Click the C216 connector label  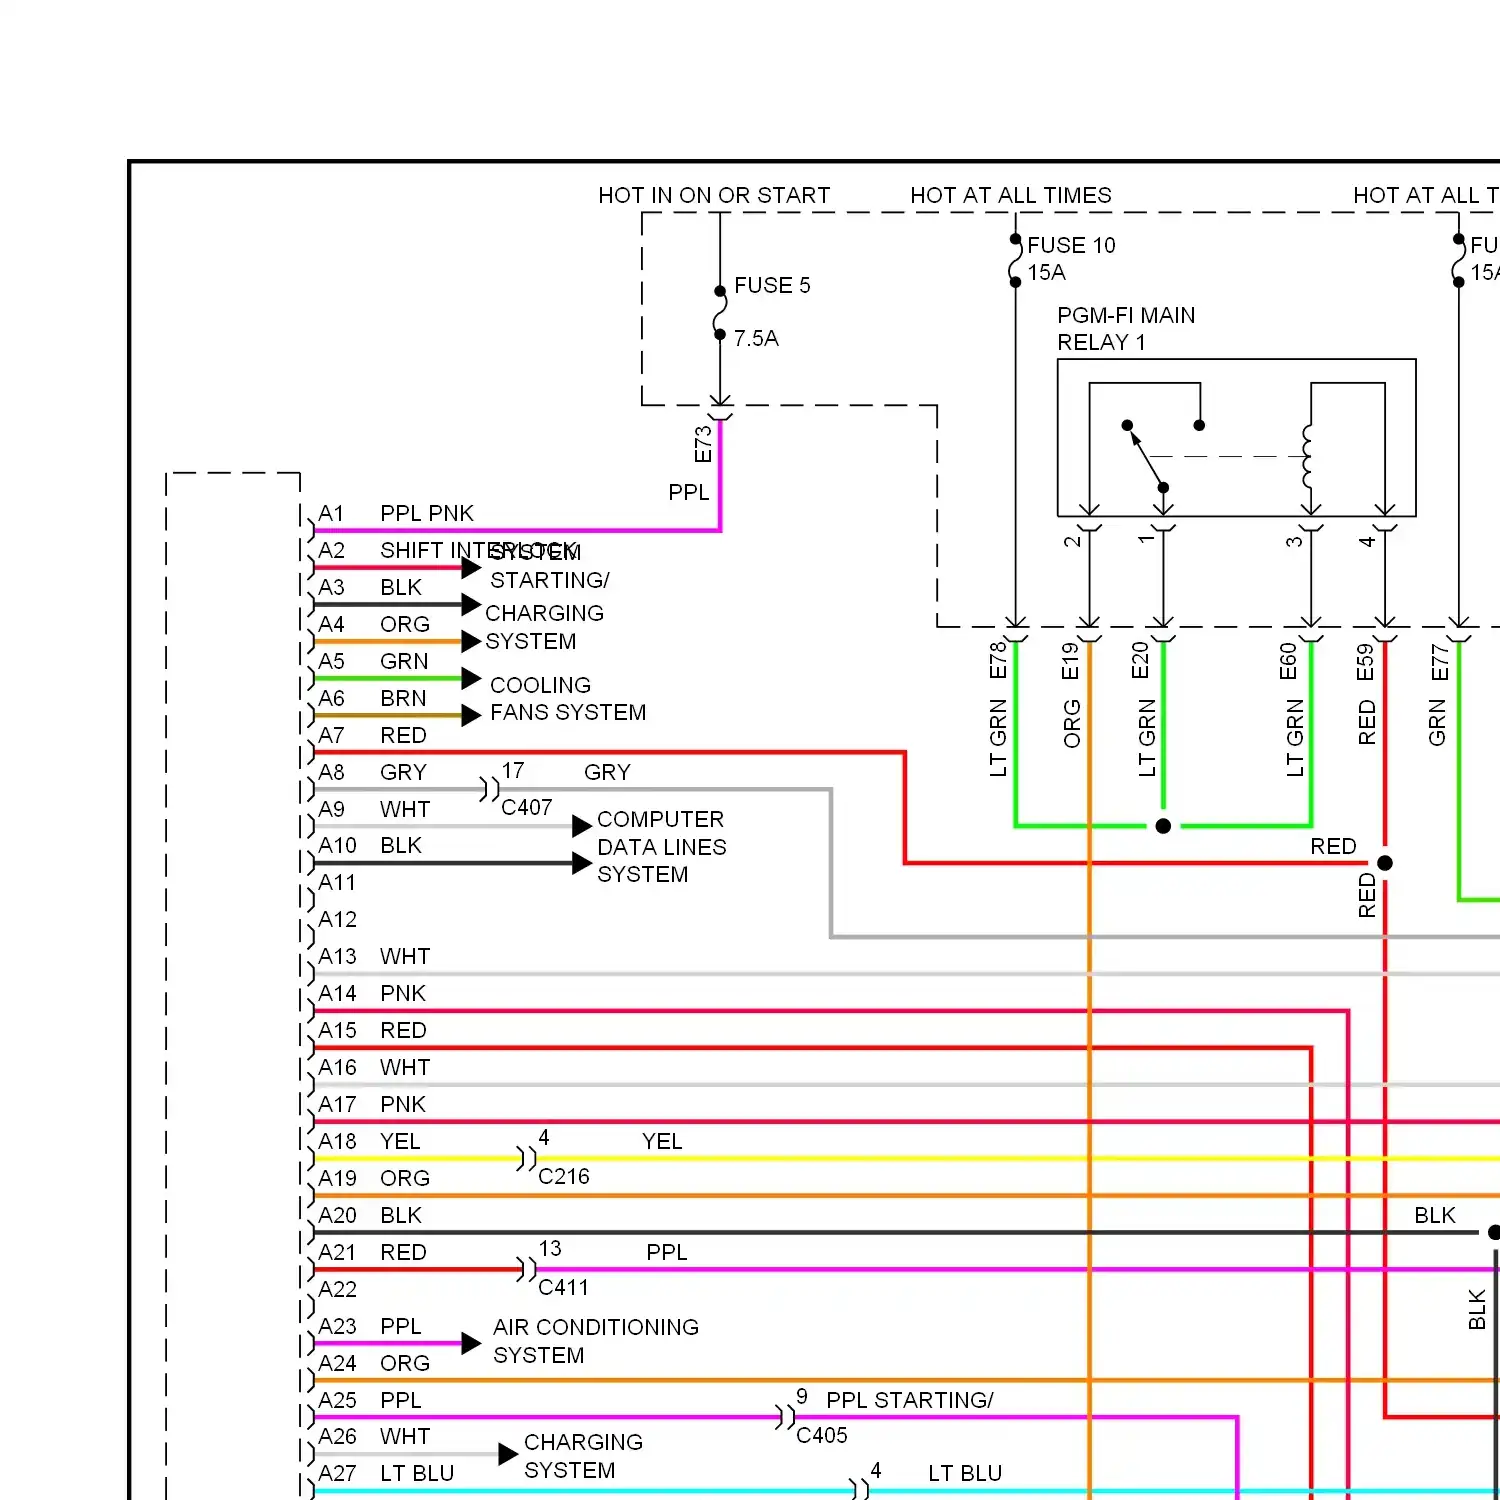point(564,1176)
